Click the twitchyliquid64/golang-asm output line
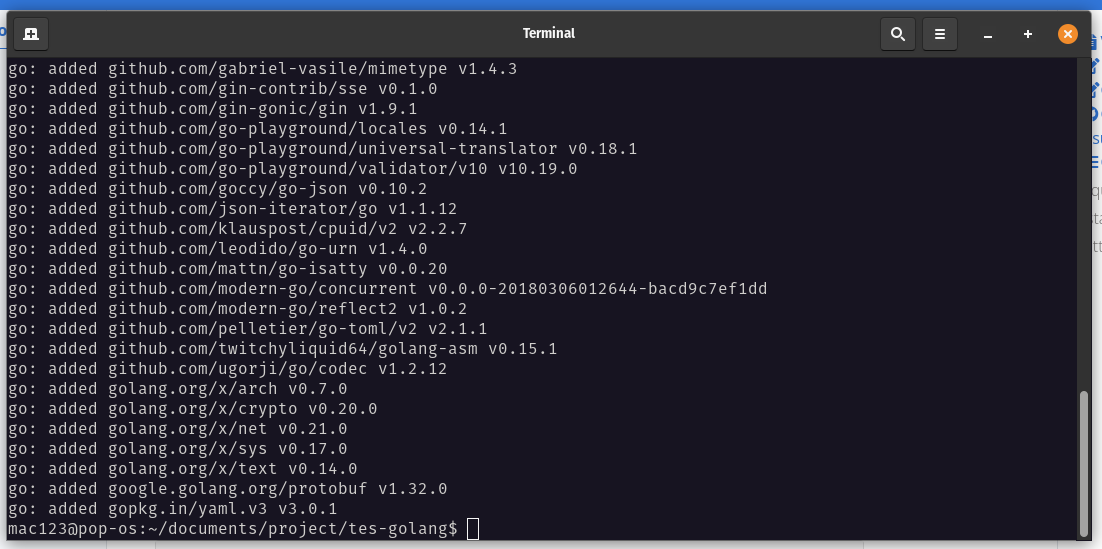The height and width of the screenshot is (549, 1102). point(282,349)
